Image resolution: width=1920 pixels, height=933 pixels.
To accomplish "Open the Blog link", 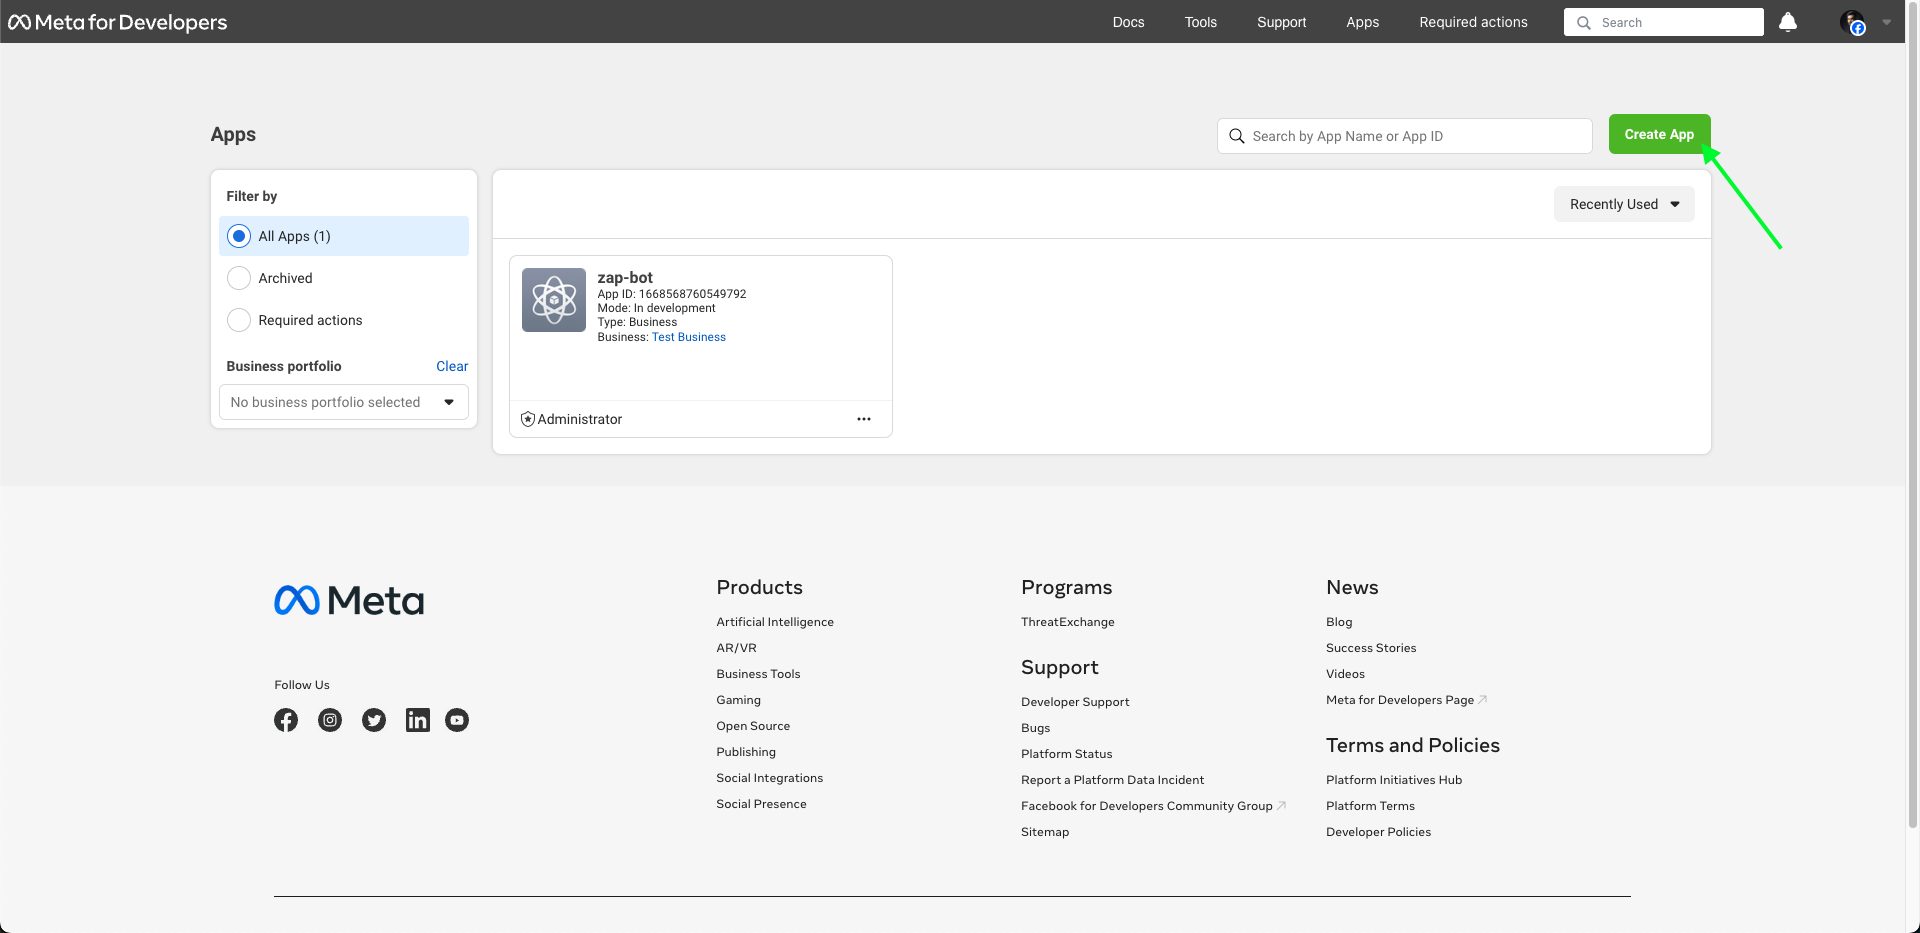I will pyautogui.click(x=1339, y=622).
